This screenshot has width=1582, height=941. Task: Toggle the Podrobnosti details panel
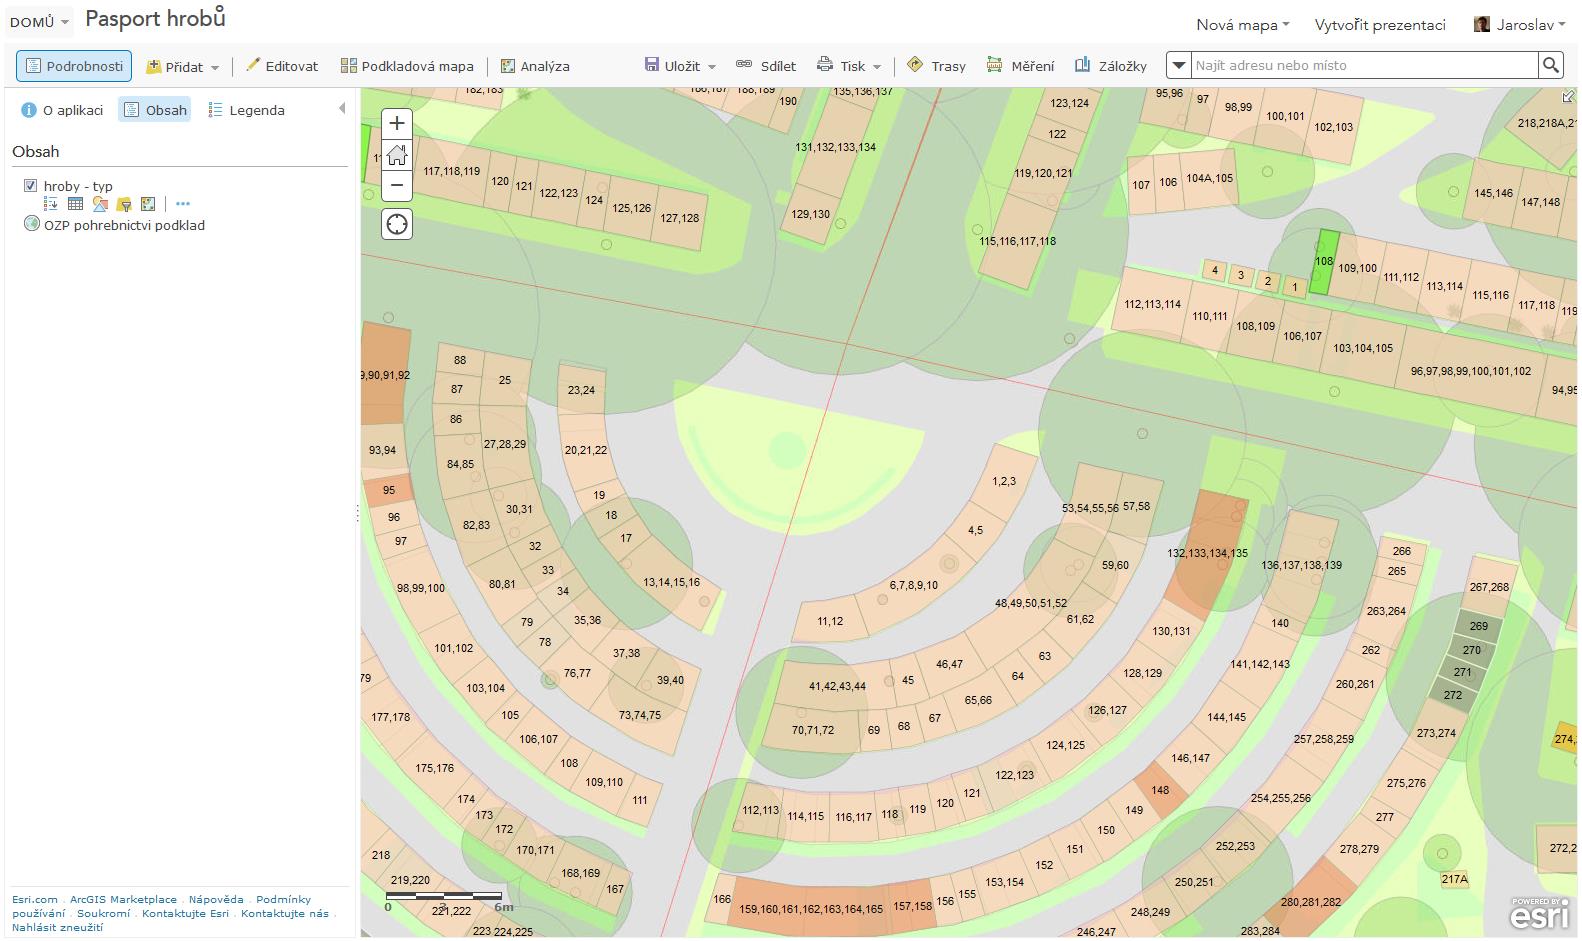click(74, 66)
